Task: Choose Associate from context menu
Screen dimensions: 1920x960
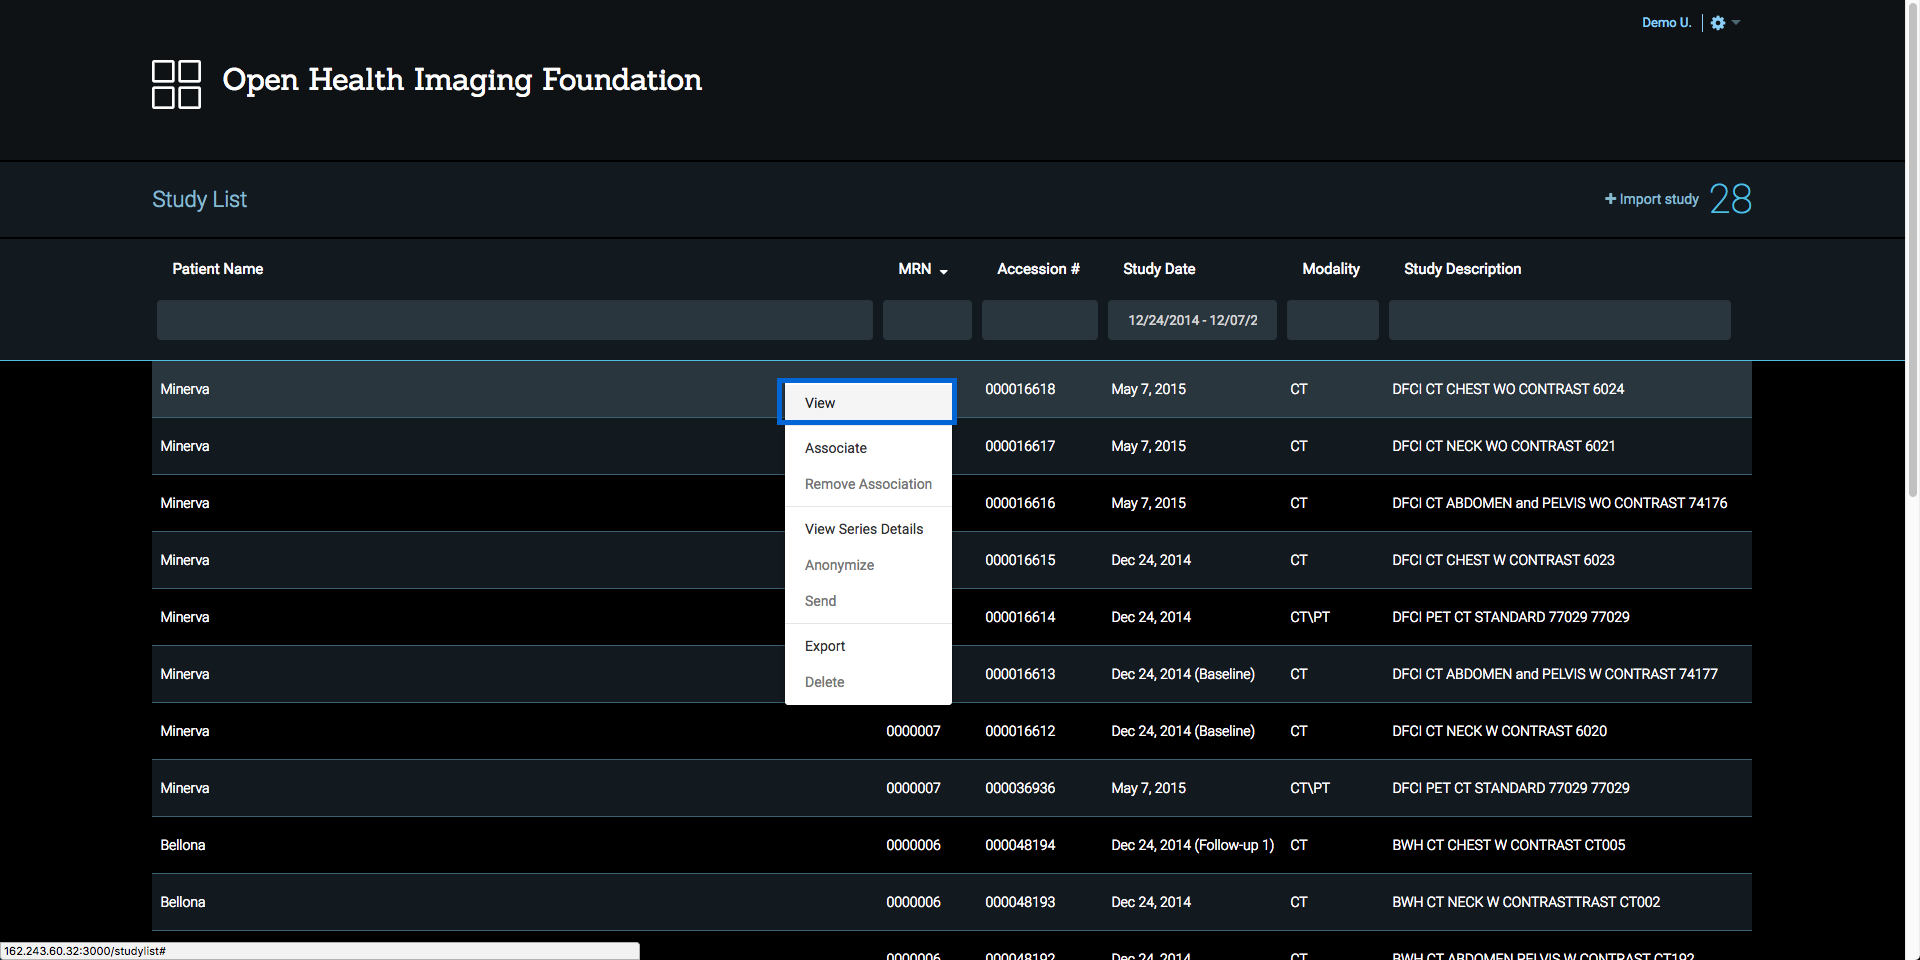Action: (836, 448)
